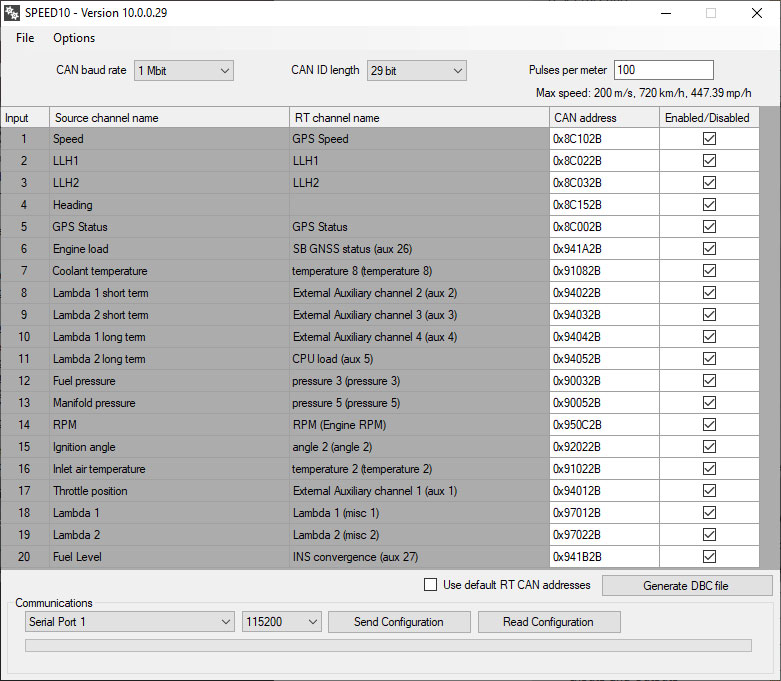Disable the Speed input checkbox
This screenshot has height=681, width=781.
coord(709,139)
